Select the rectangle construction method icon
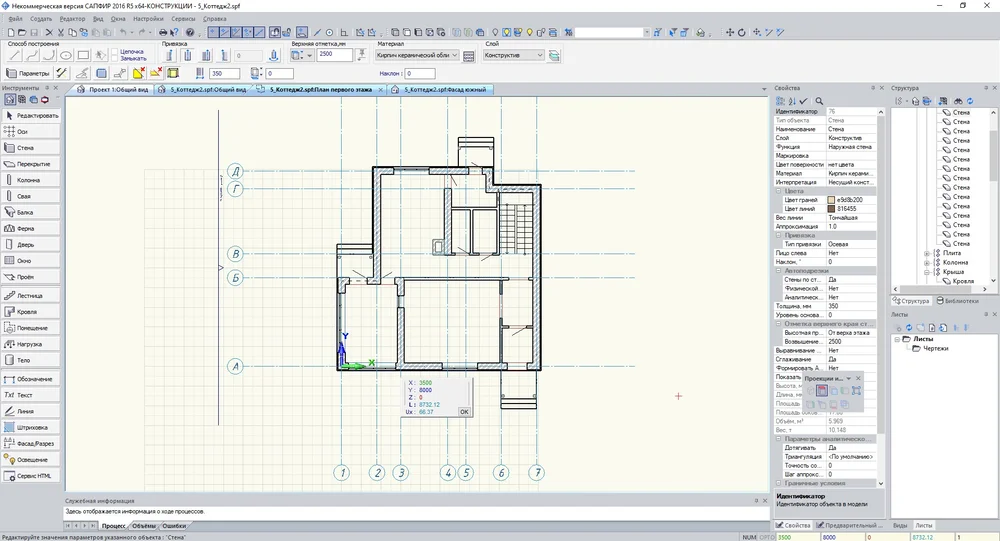 coord(83,56)
